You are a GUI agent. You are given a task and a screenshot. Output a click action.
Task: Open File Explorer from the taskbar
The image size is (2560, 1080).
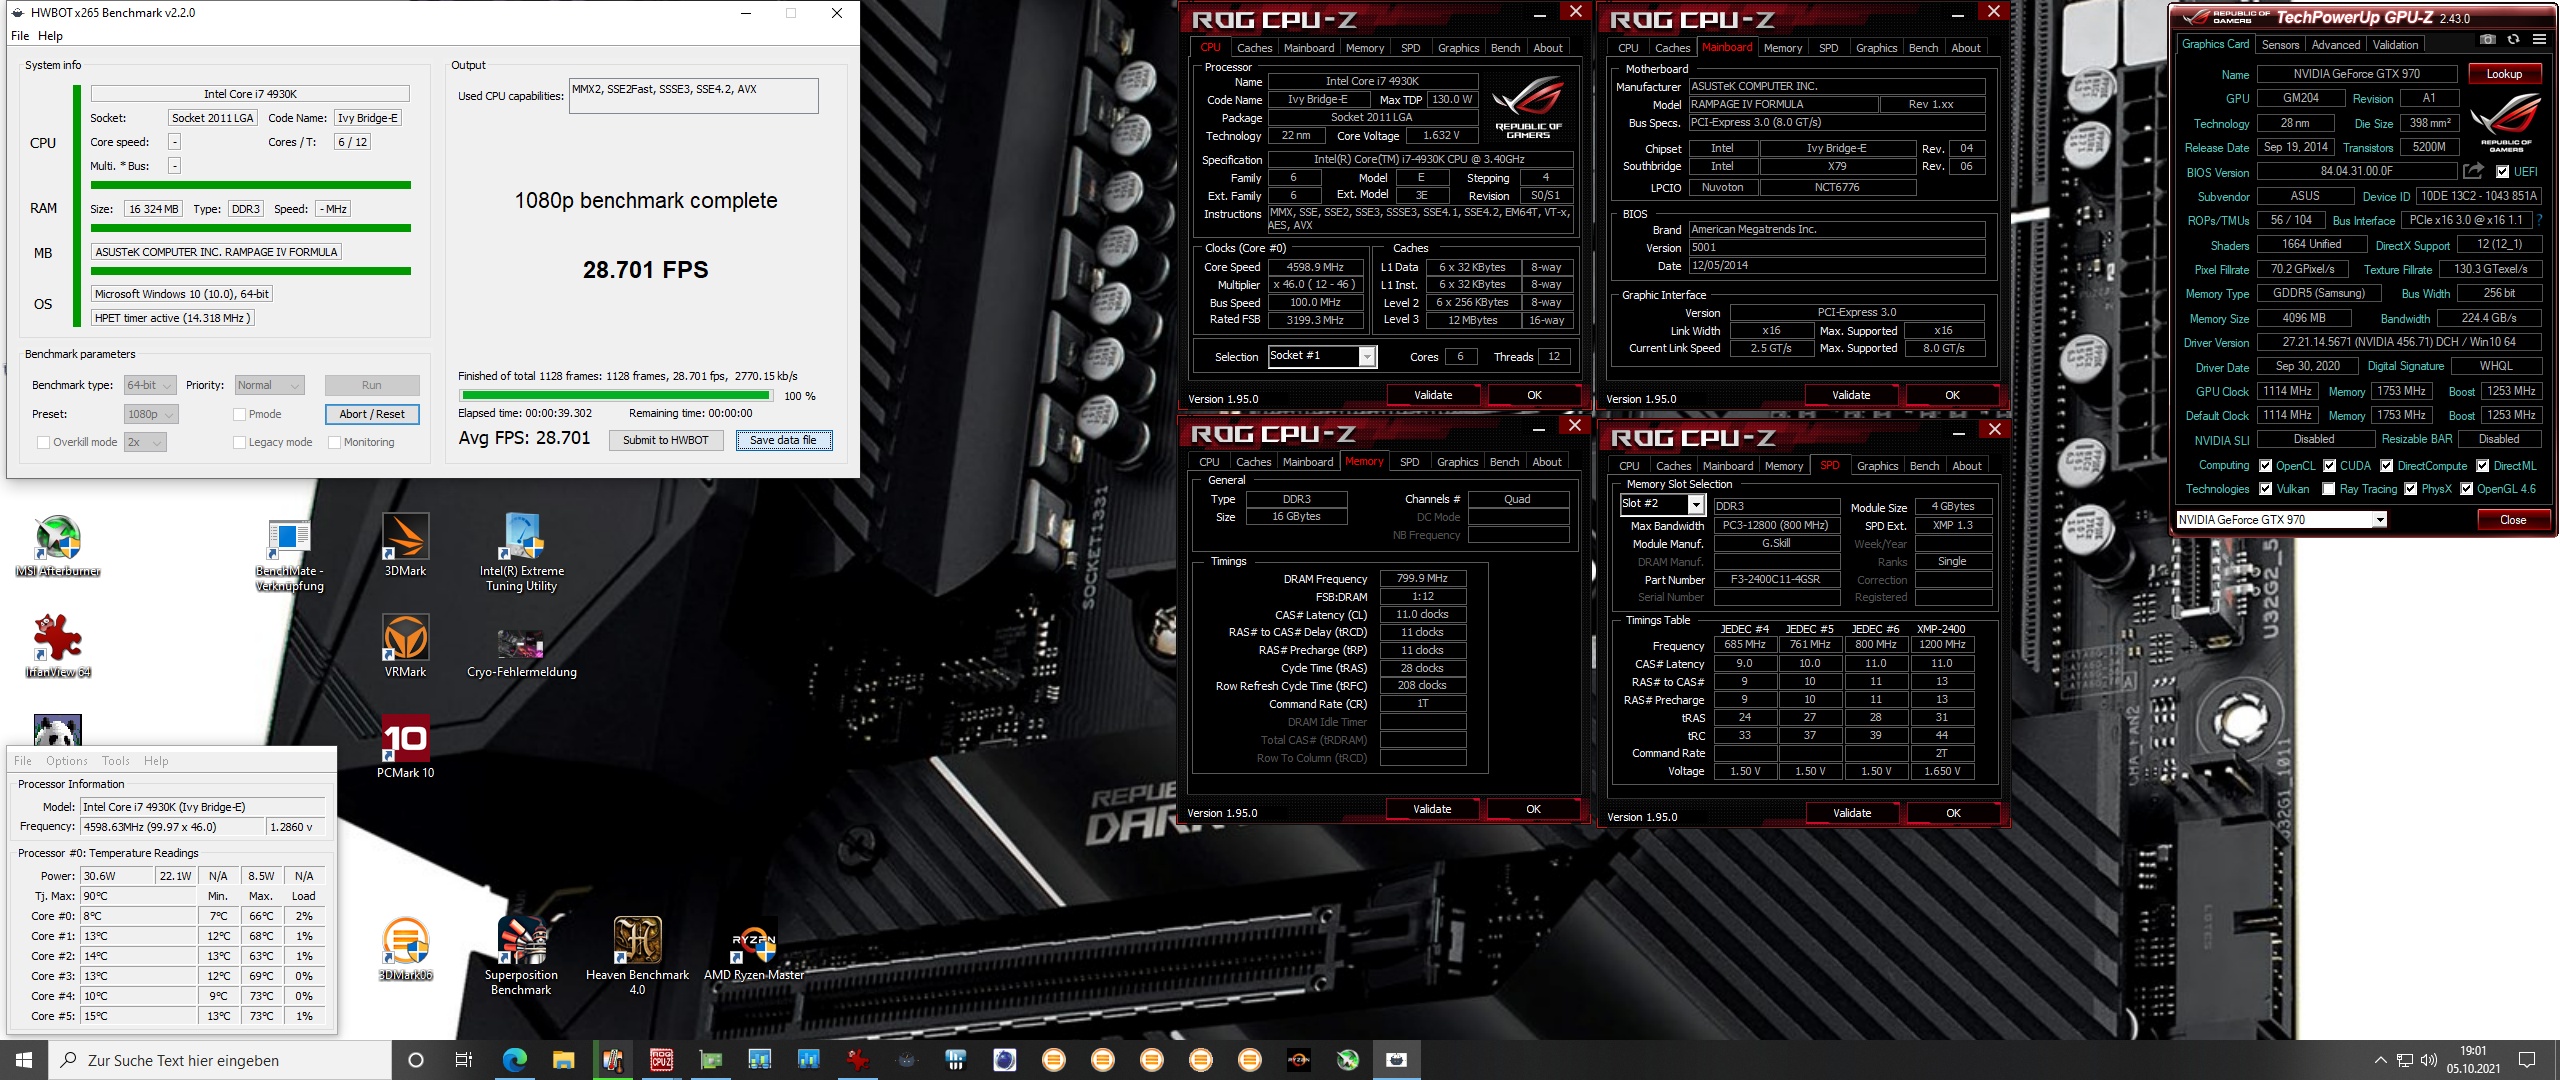click(x=563, y=1060)
